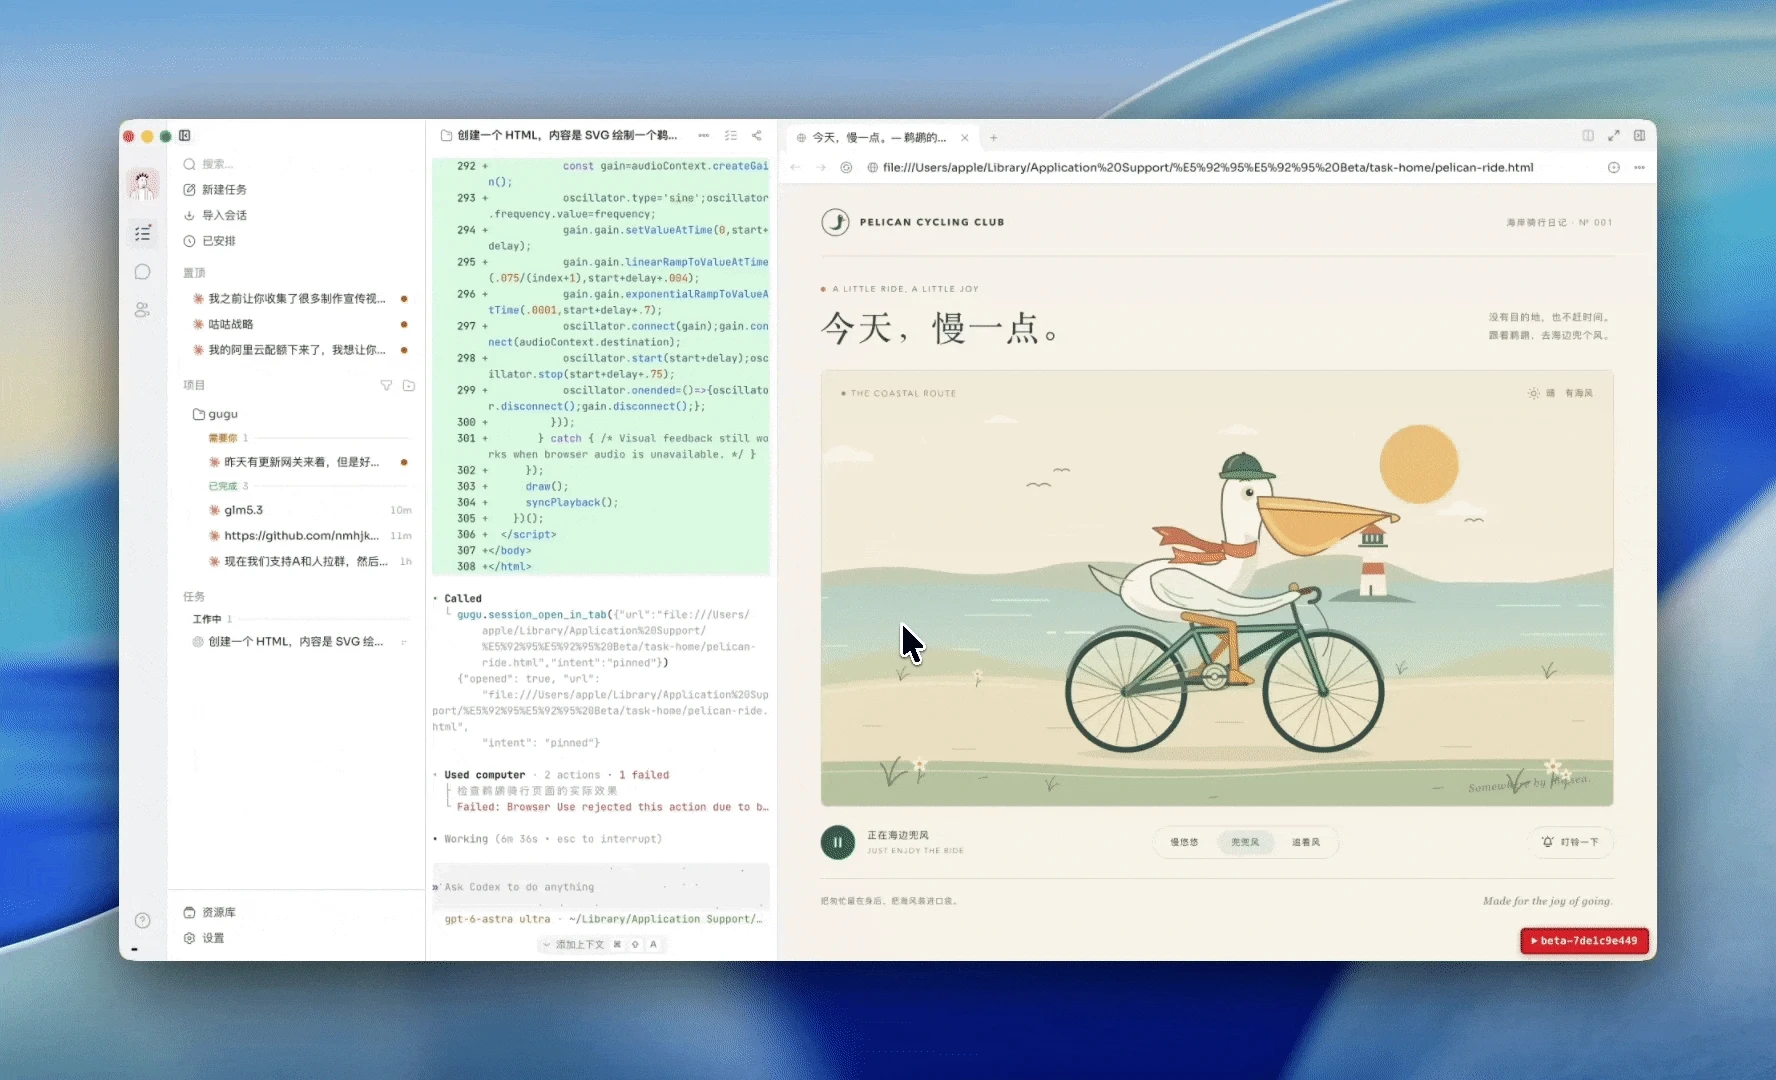
Task: Go forward in the embedded browser
Action: point(821,168)
